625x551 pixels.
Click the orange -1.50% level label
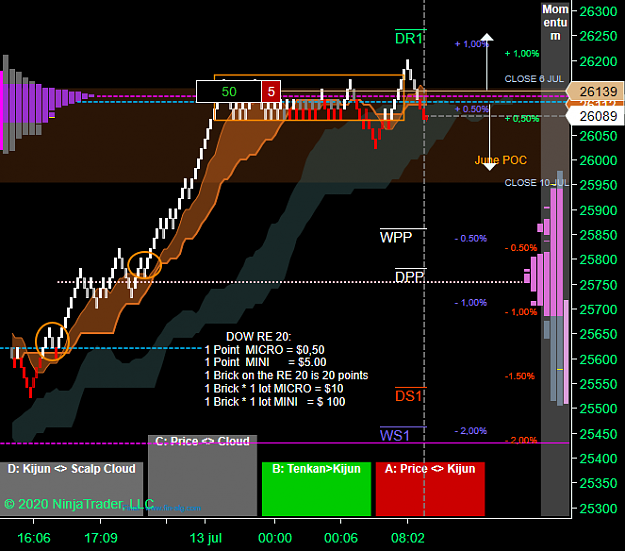(x=520, y=376)
